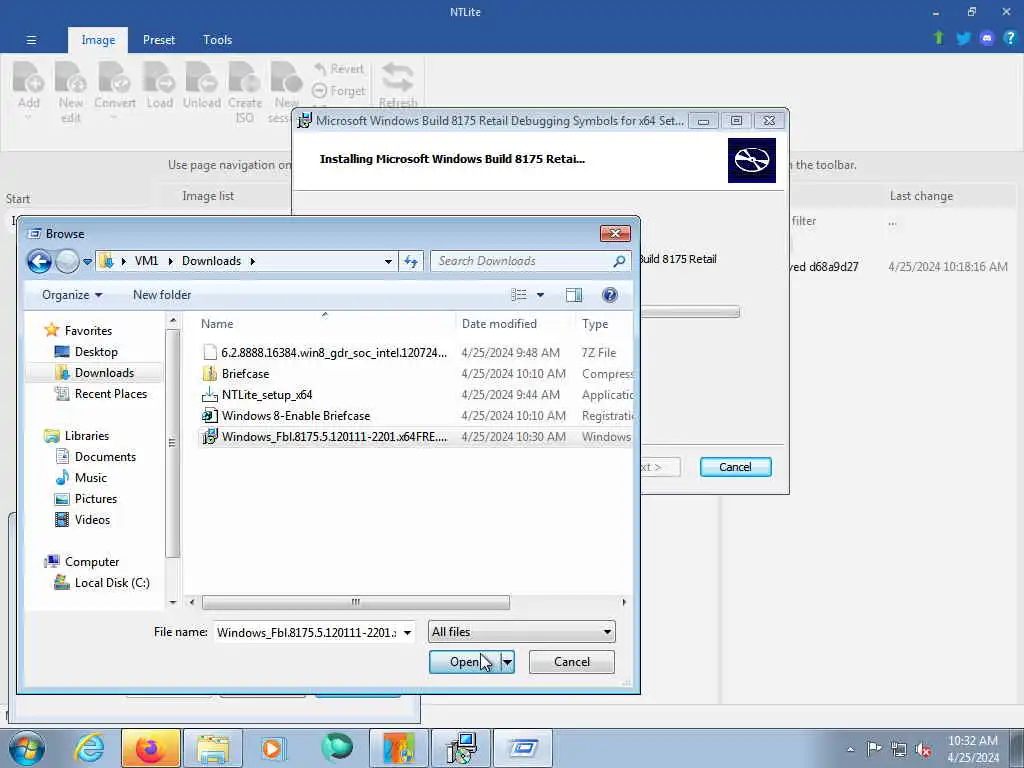Go back in the Browse dialog

point(39,261)
